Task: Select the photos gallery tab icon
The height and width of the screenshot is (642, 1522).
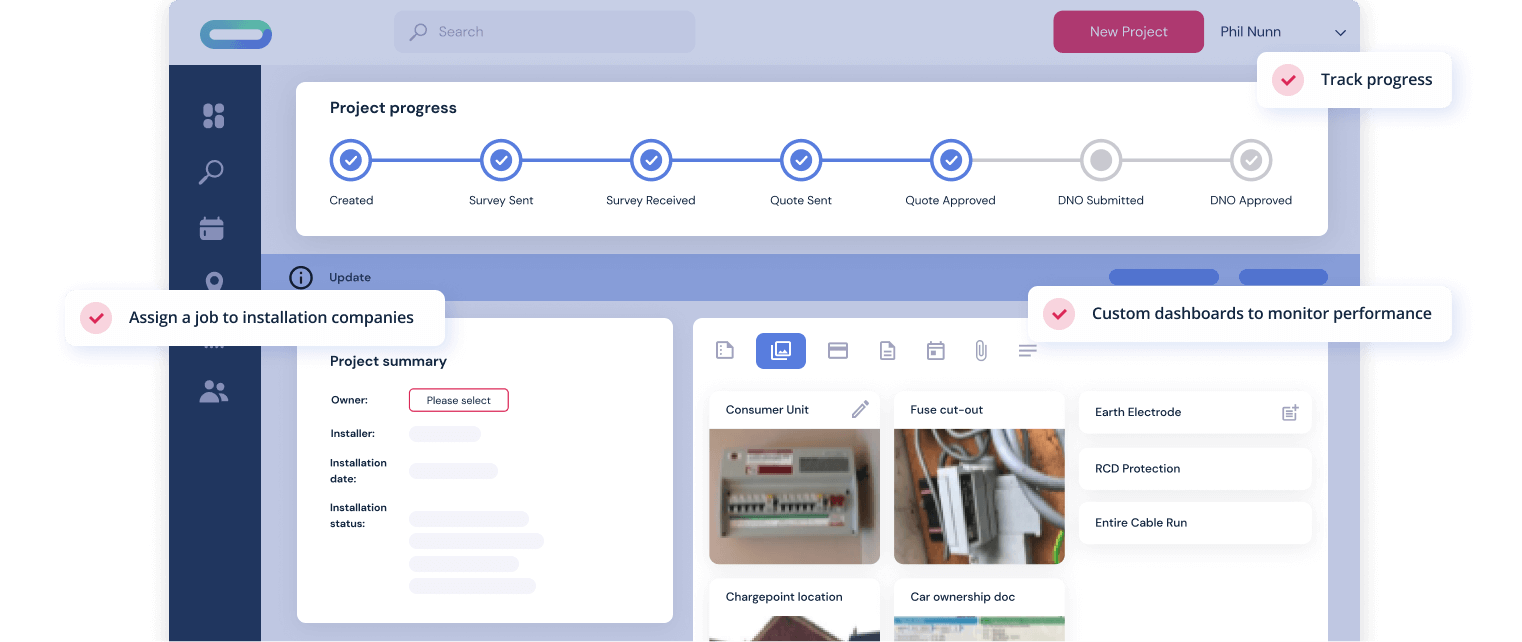Action: pyautogui.click(x=781, y=351)
